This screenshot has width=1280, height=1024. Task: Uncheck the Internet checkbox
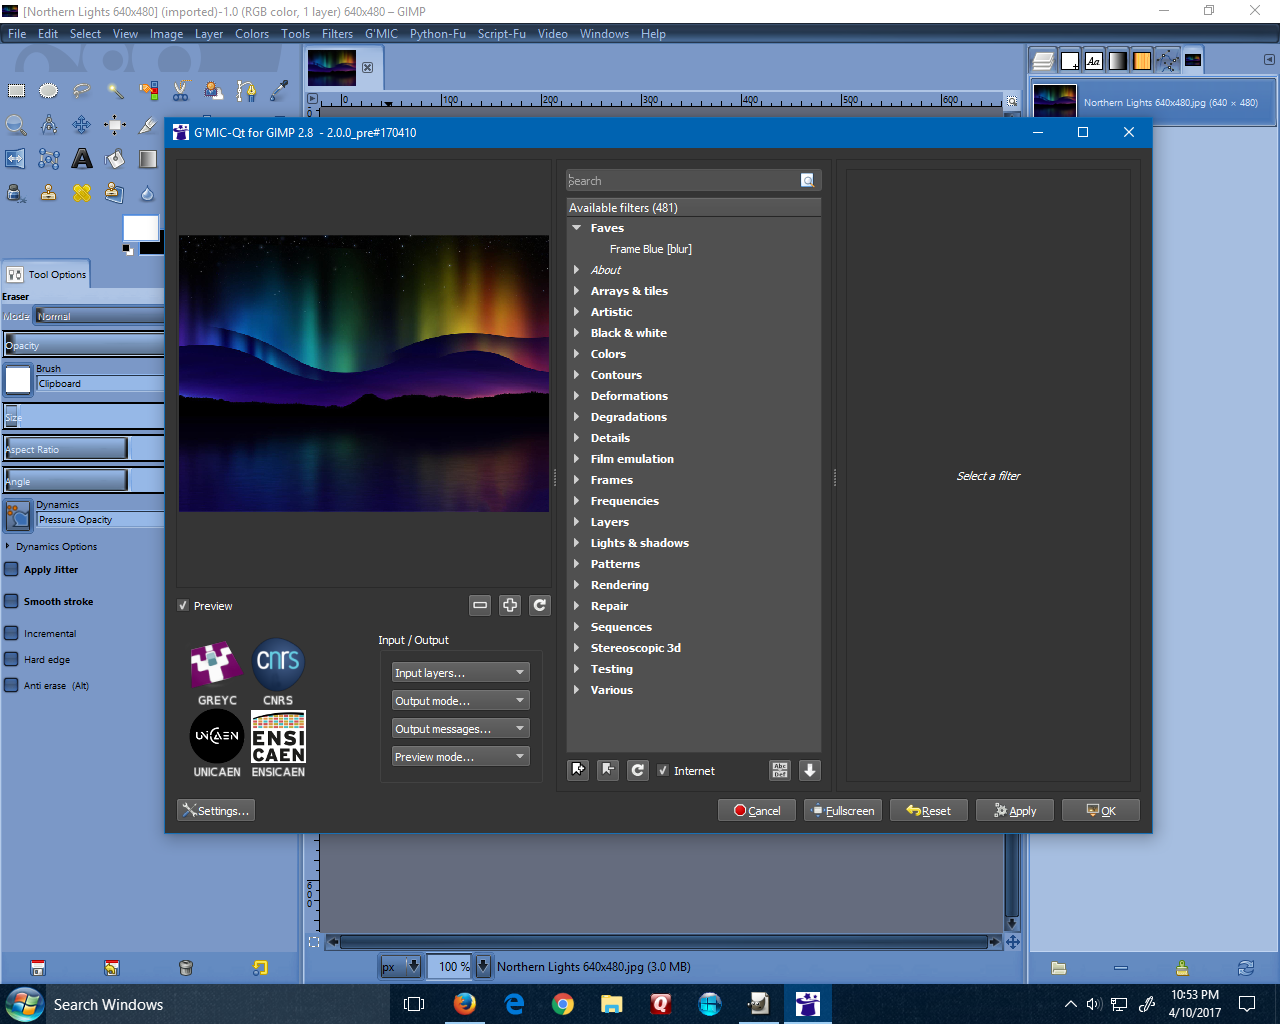tap(663, 771)
